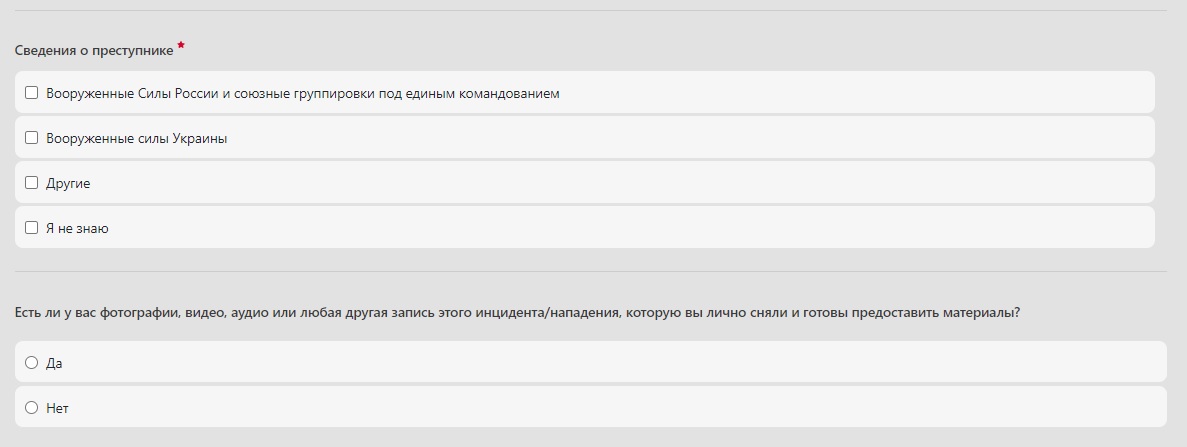
Task: Select the Нет radio button
Action: (31, 408)
